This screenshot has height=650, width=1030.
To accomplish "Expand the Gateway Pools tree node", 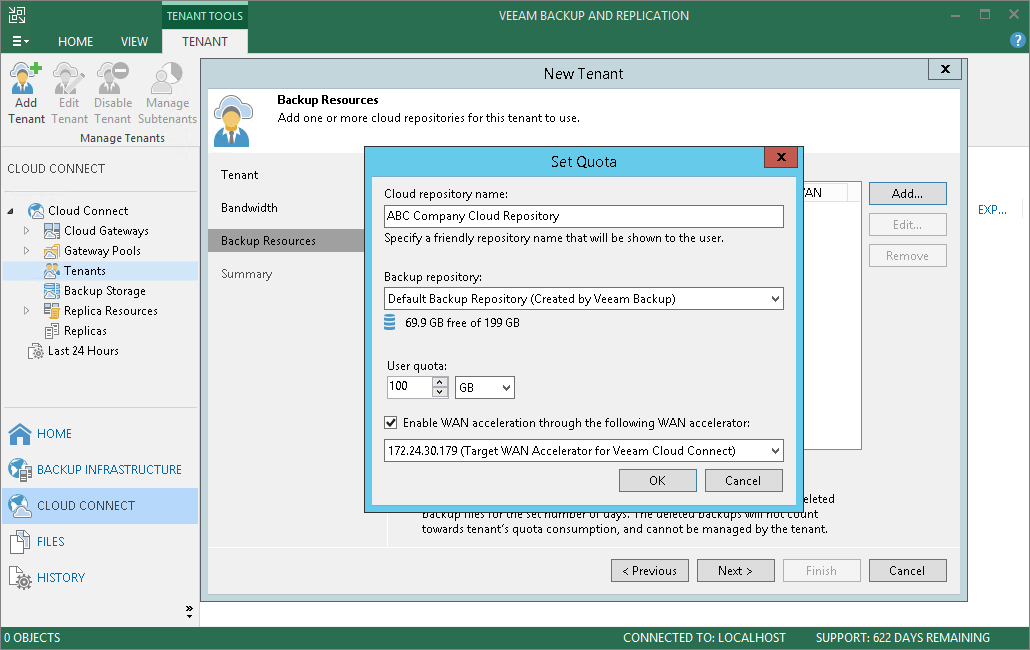I will (x=26, y=251).
